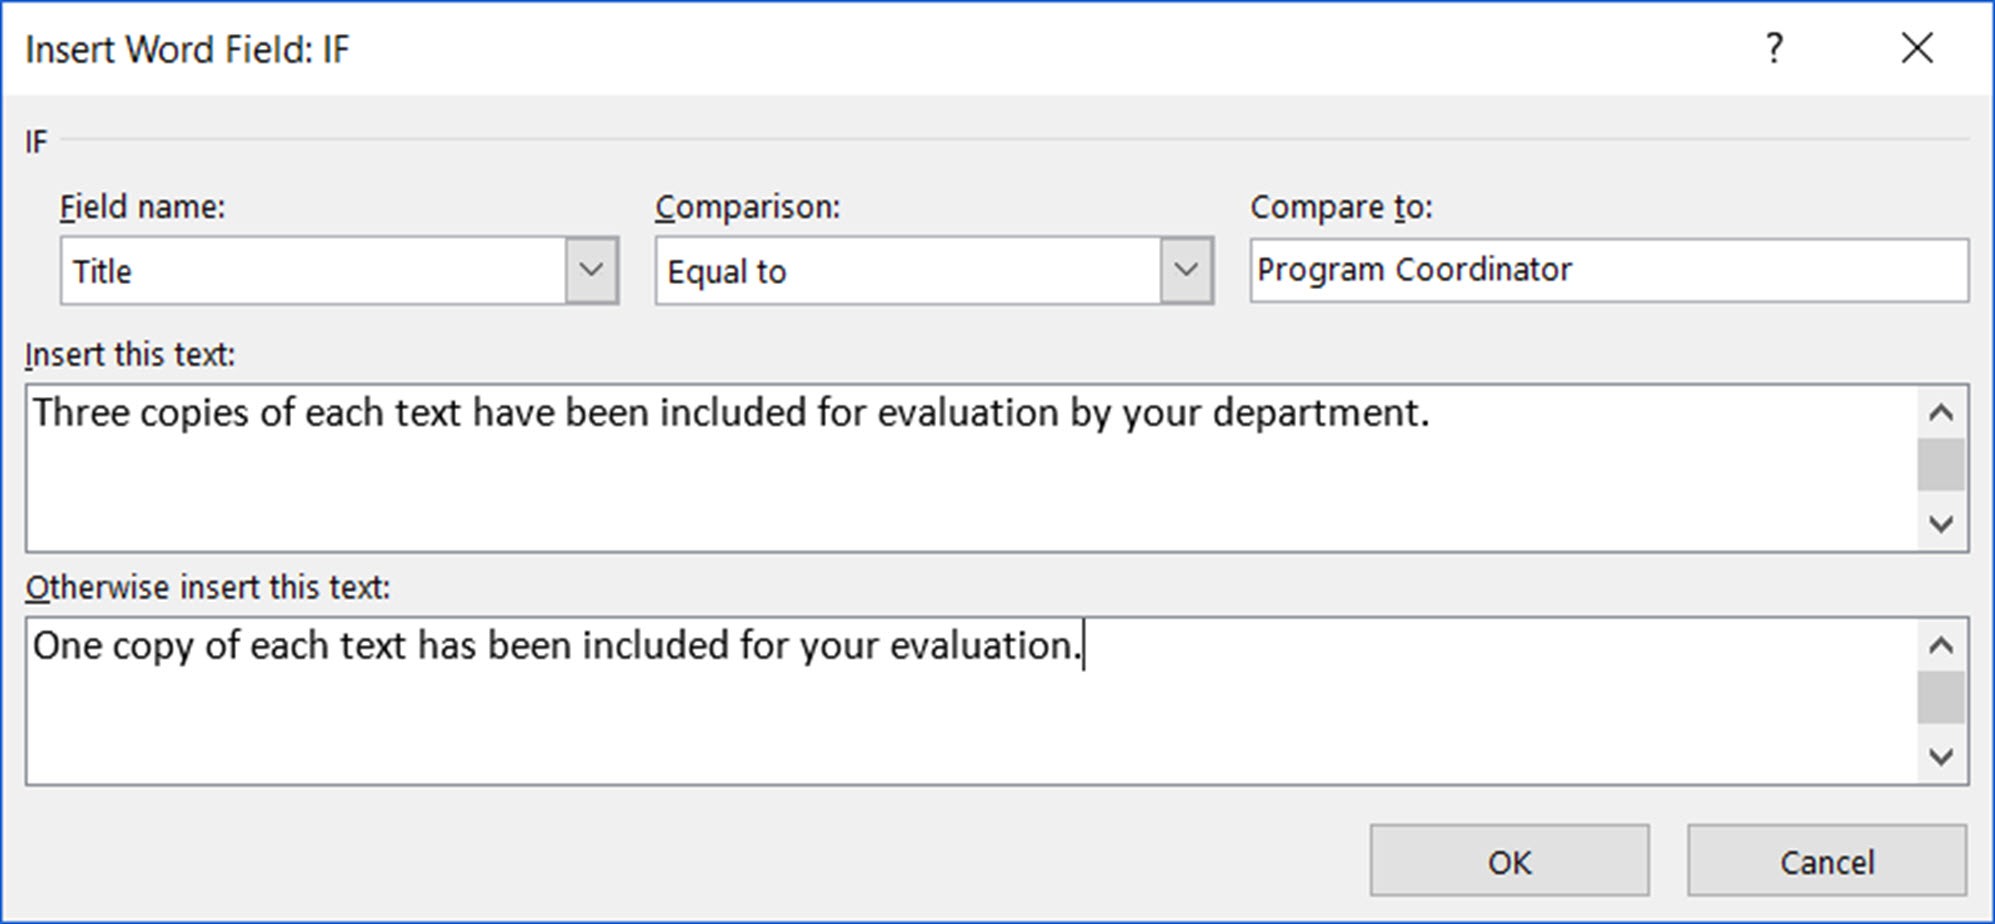Click scrollbar thumb of 'Insert this text' box
The width and height of the screenshot is (1995, 924).
[1941, 466]
